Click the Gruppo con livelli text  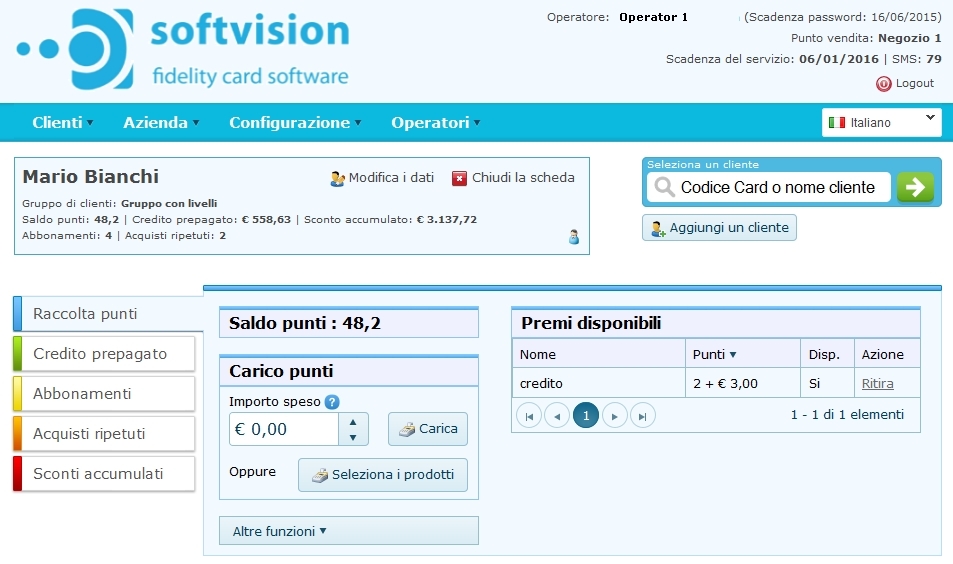click(169, 204)
